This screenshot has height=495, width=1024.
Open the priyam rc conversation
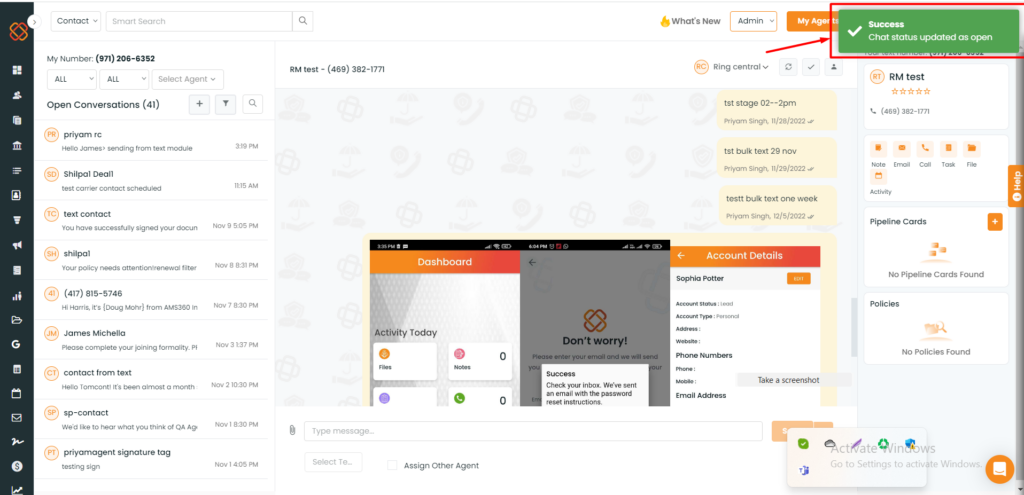click(151, 140)
